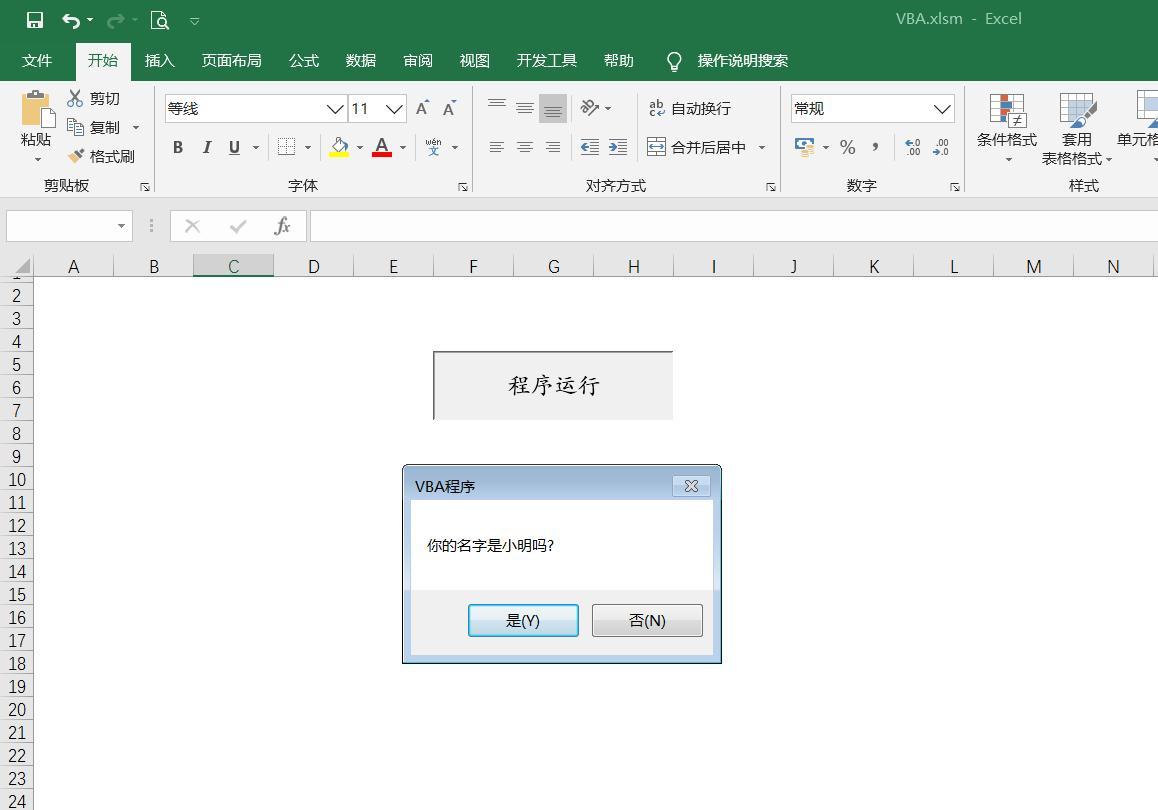Toggle bold formatting with the B icon

pyautogui.click(x=177, y=147)
